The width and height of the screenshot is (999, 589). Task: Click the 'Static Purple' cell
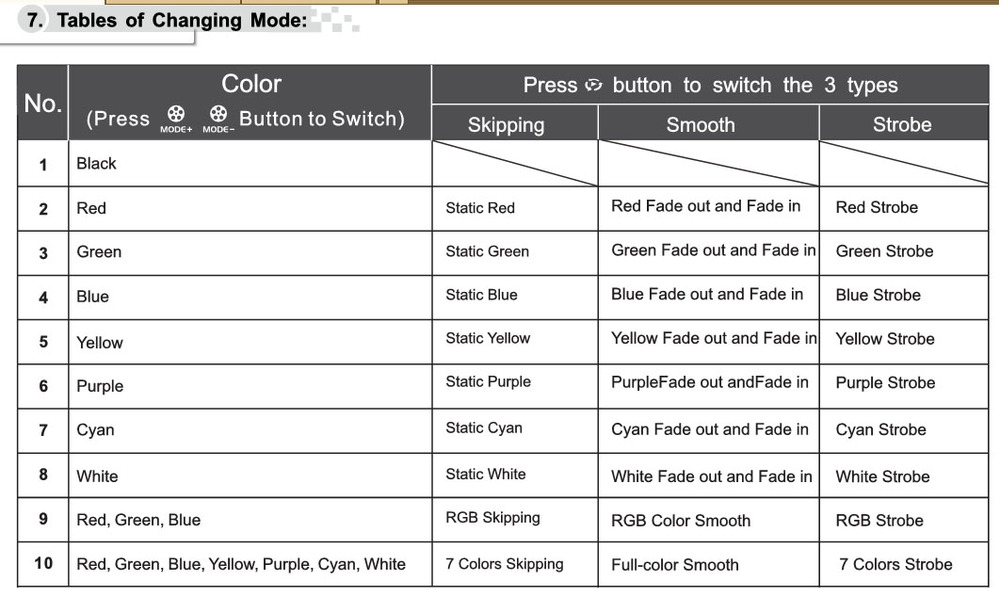tap(514, 386)
